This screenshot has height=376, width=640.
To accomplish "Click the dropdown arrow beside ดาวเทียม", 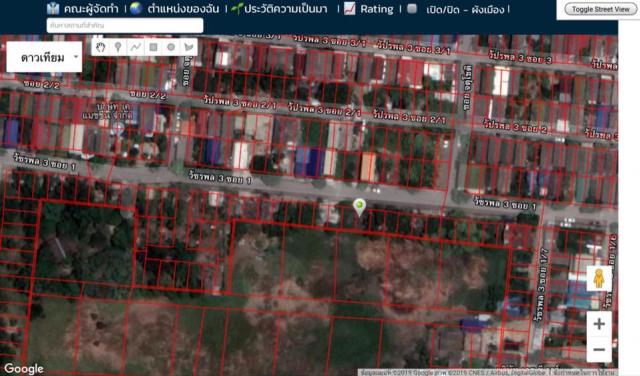I will click(76, 57).
